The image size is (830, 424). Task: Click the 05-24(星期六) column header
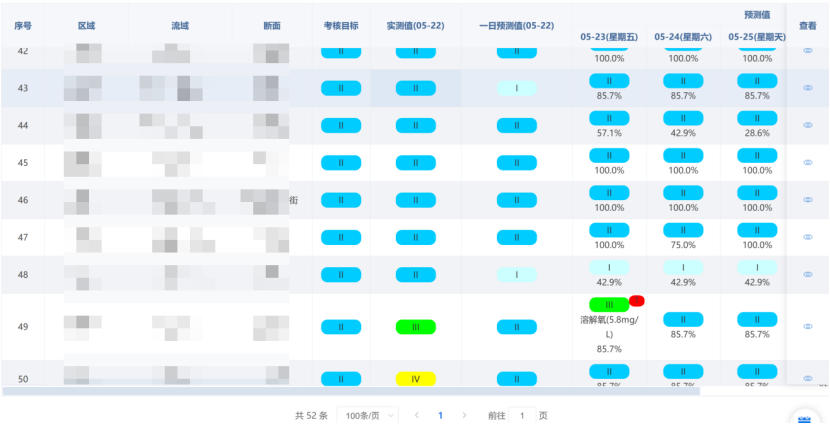tap(683, 37)
